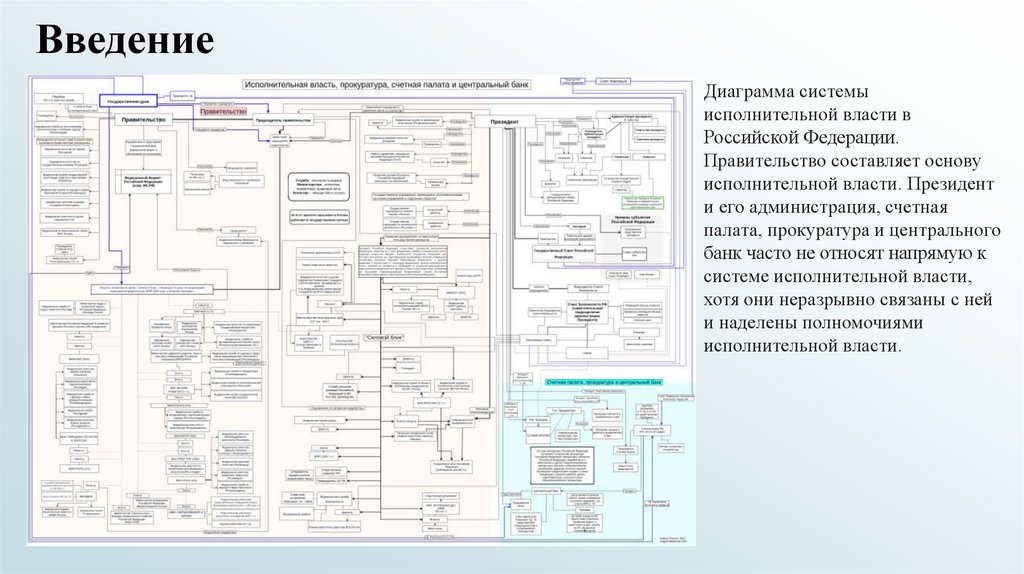This screenshot has height=574, width=1024.
Task: Click the bold white "Правительство" box
Action: point(144,120)
